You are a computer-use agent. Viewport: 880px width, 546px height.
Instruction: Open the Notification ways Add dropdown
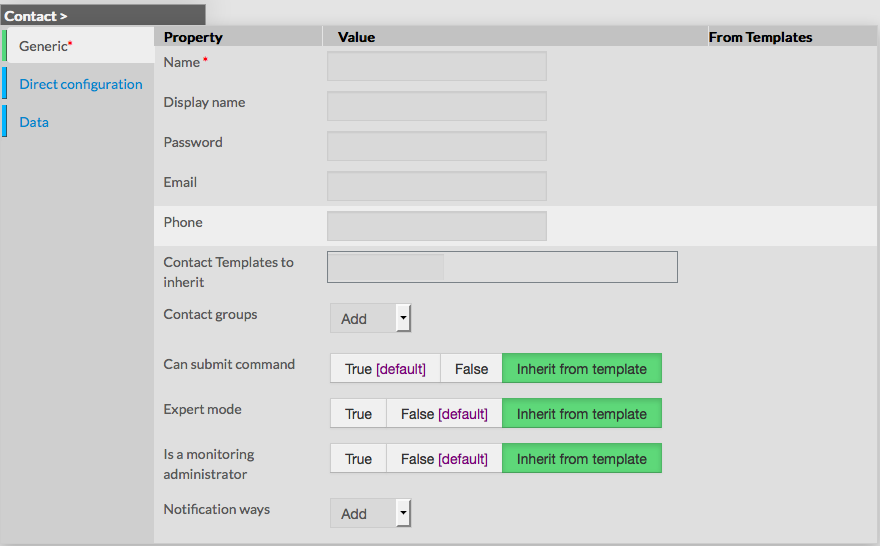(362, 514)
